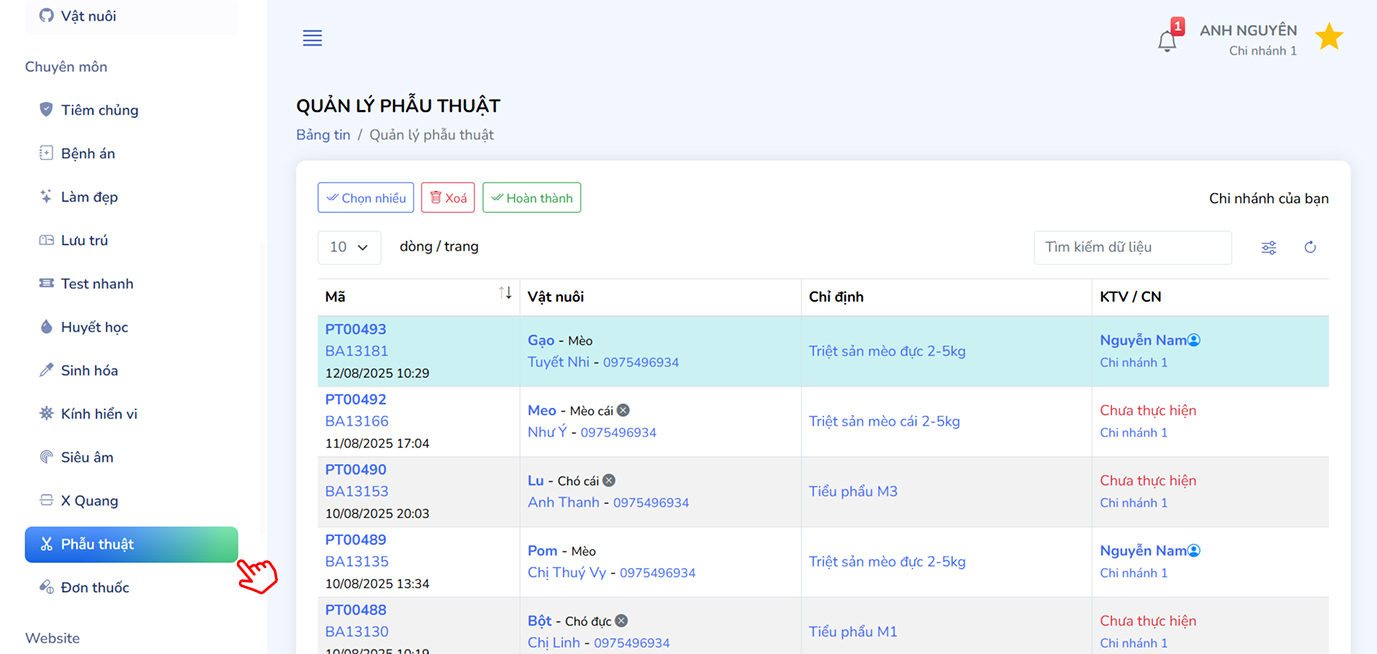Open Tiêm chủng in the sidebar

click(99, 110)
